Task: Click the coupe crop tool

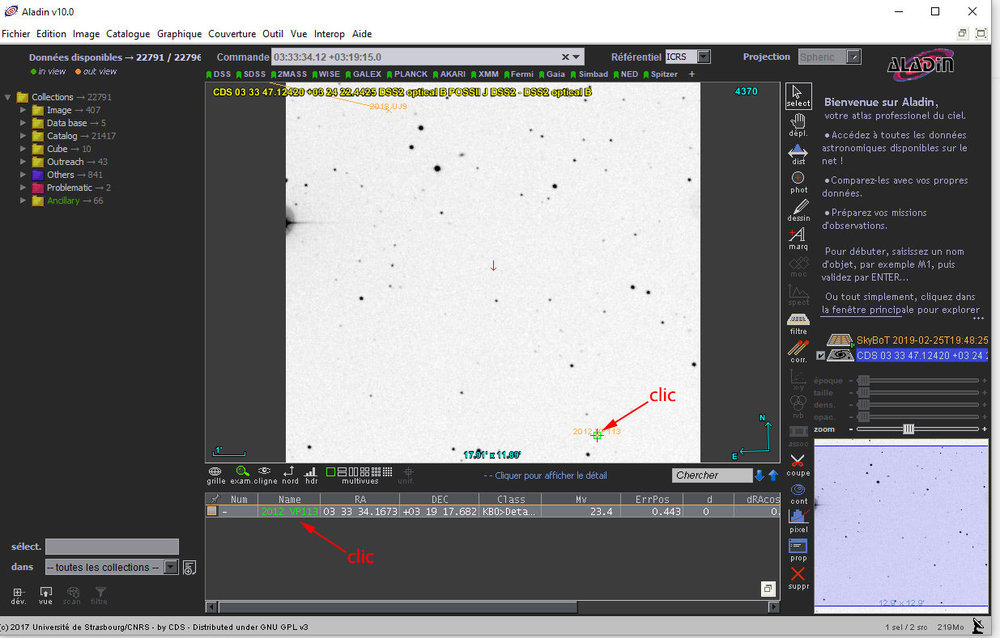Action: [798, 465]
